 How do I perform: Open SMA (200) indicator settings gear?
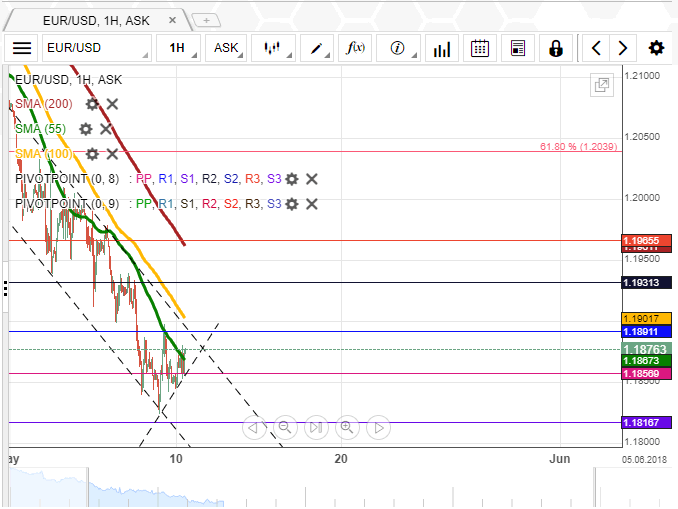point(92,104)
